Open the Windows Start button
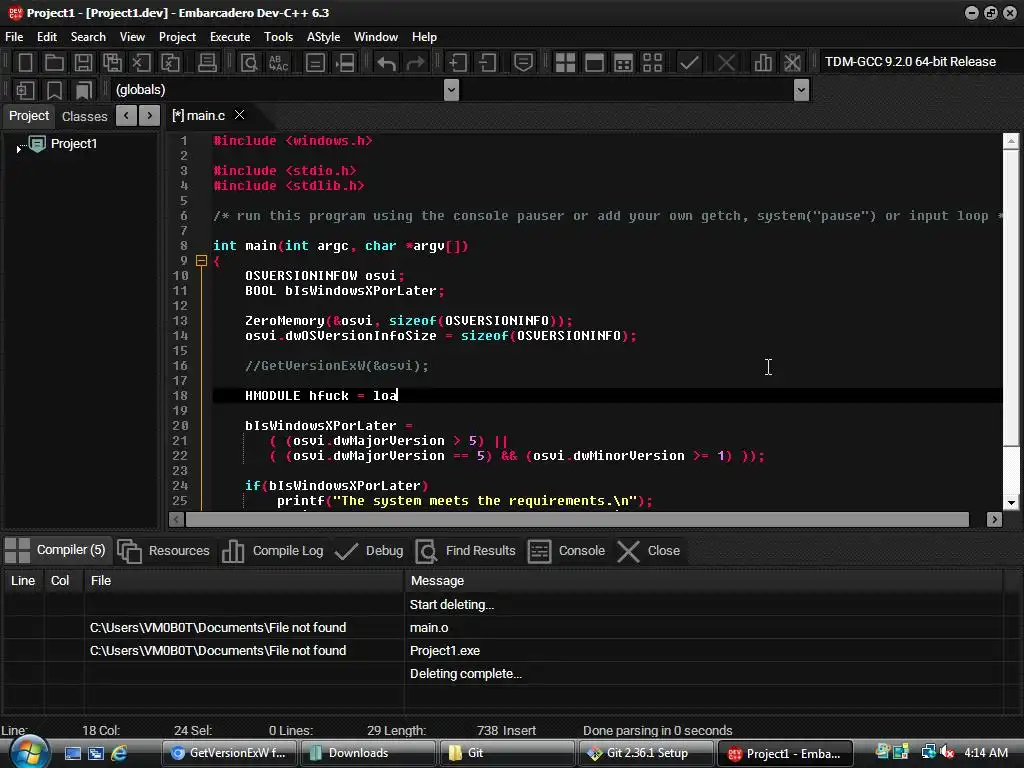This screenshot has width=1024, height=768. coord(28,752)
